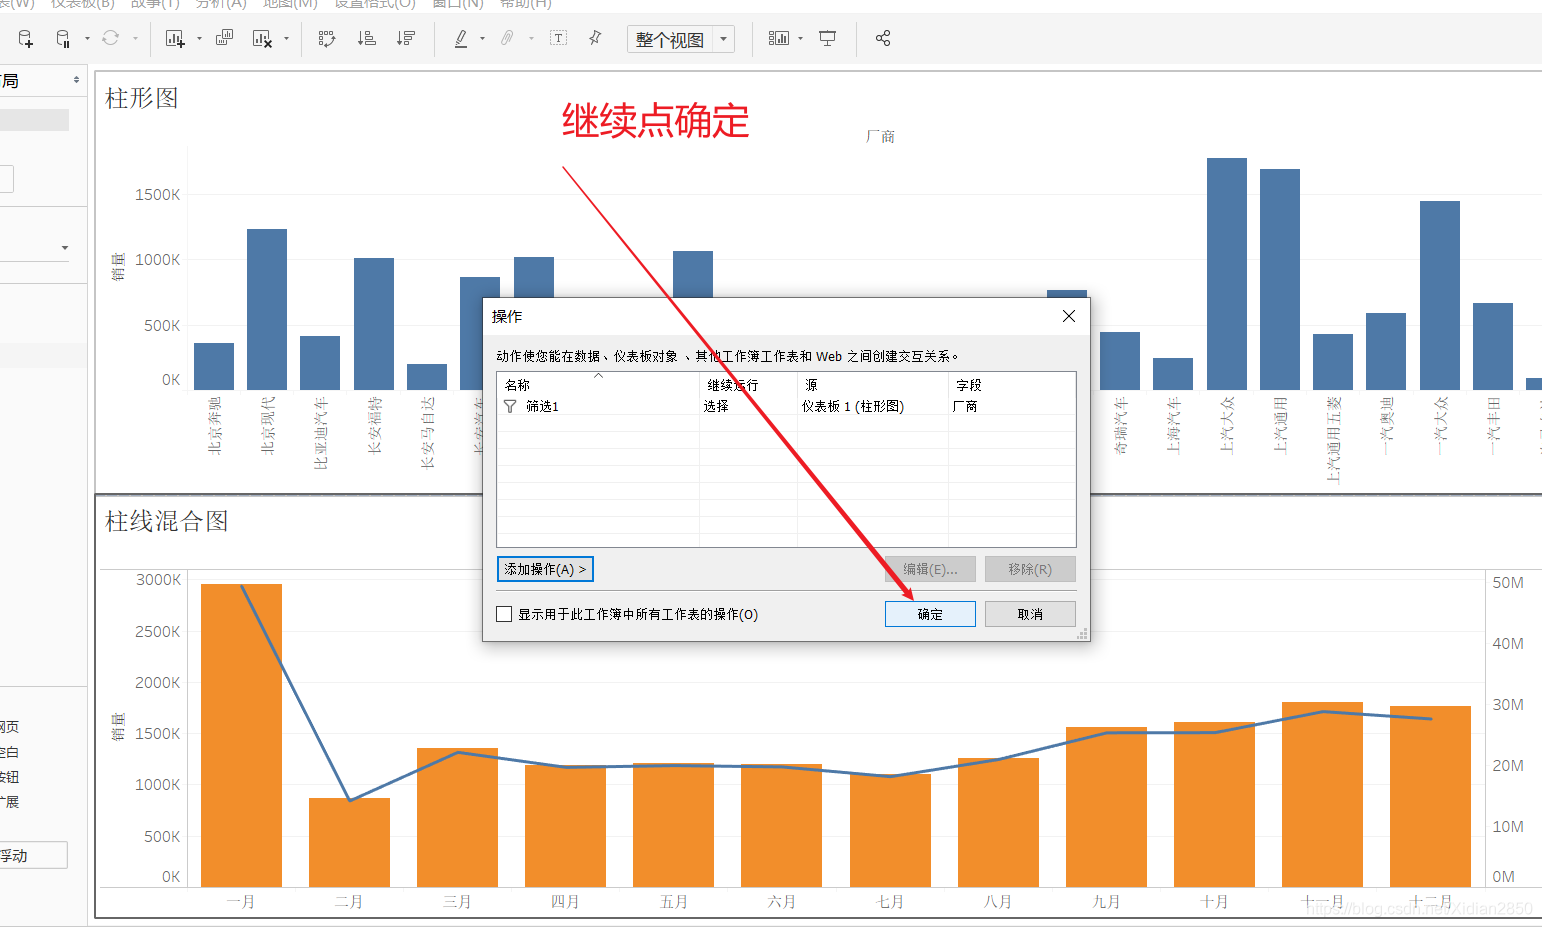Image resolution: width=1542 pixels, height=927 pixels.
Task: Click the highlight pen icon
Action: pyautogui.click(x=461, y=39)
